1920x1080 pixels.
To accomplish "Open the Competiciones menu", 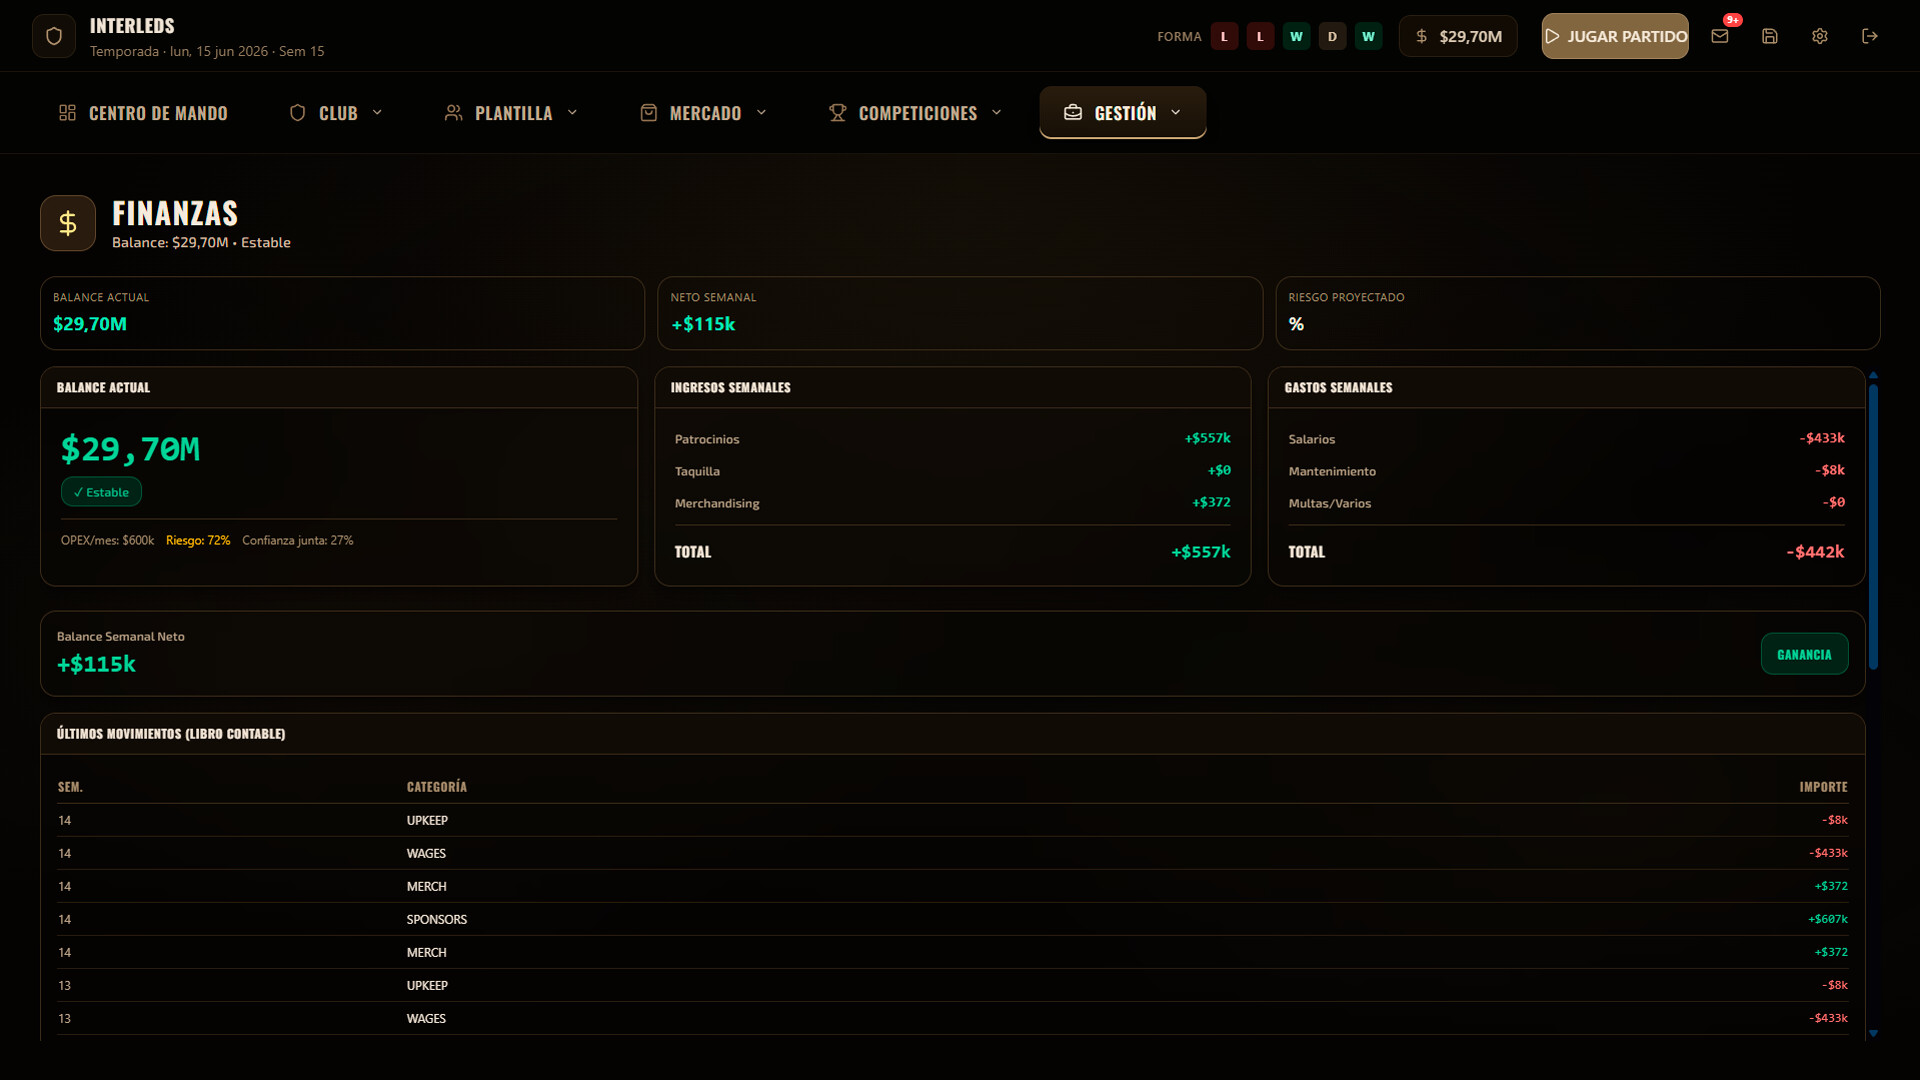I will coord(916,113).
